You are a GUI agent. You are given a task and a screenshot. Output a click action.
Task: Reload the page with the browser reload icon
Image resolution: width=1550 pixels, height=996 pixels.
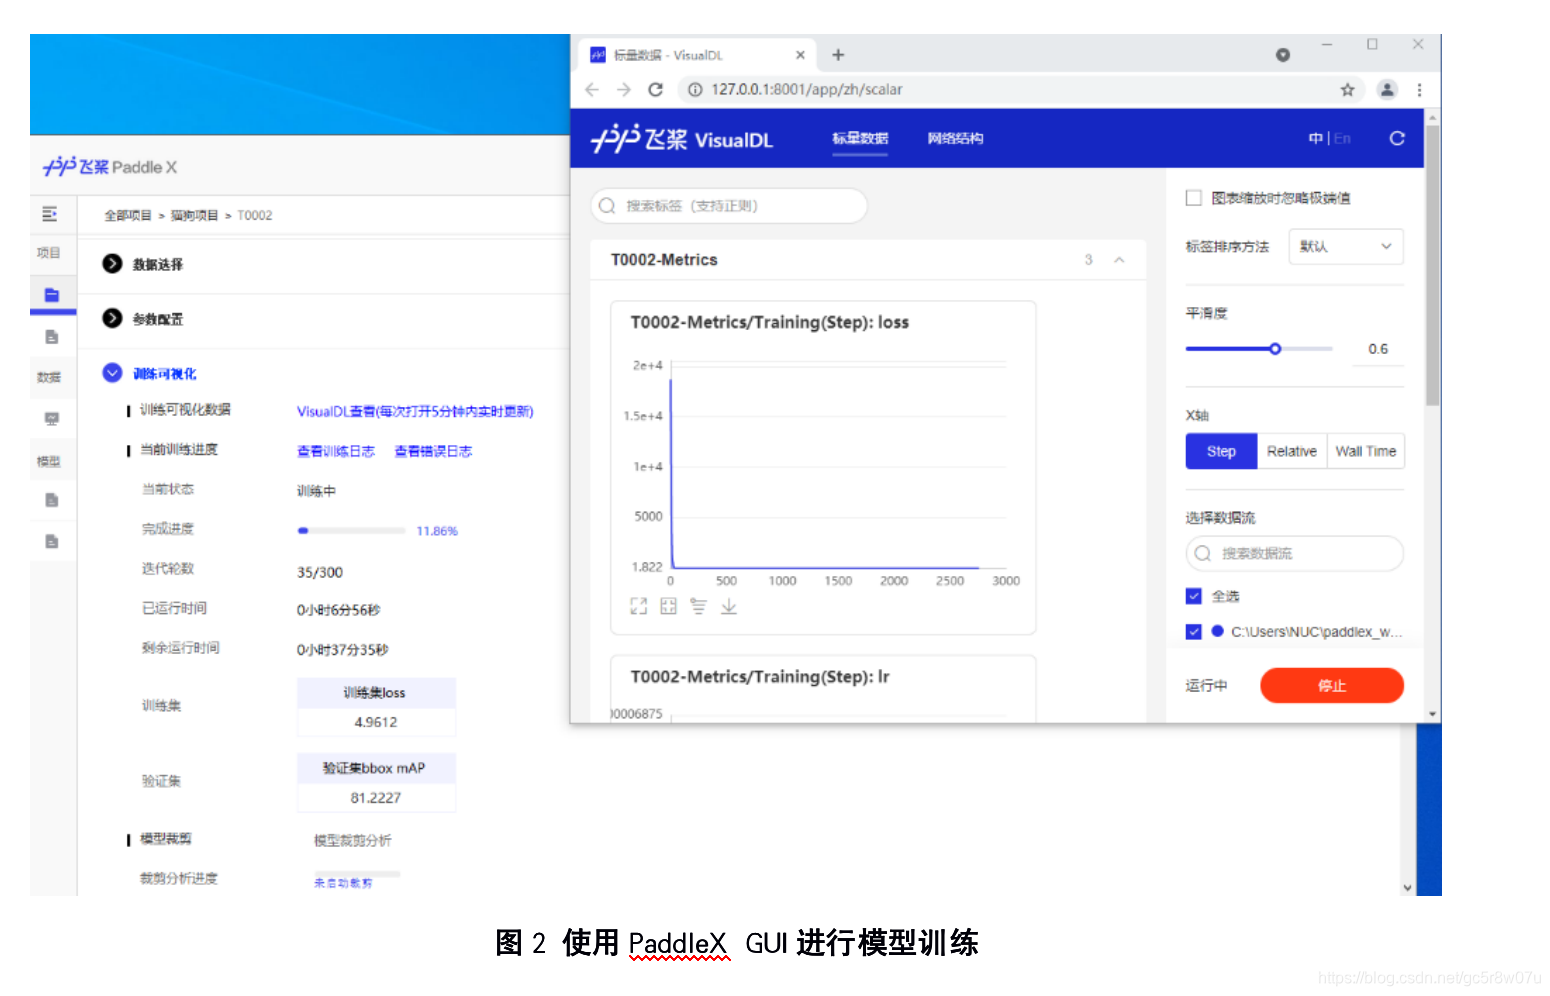click(x=656, y=89)
